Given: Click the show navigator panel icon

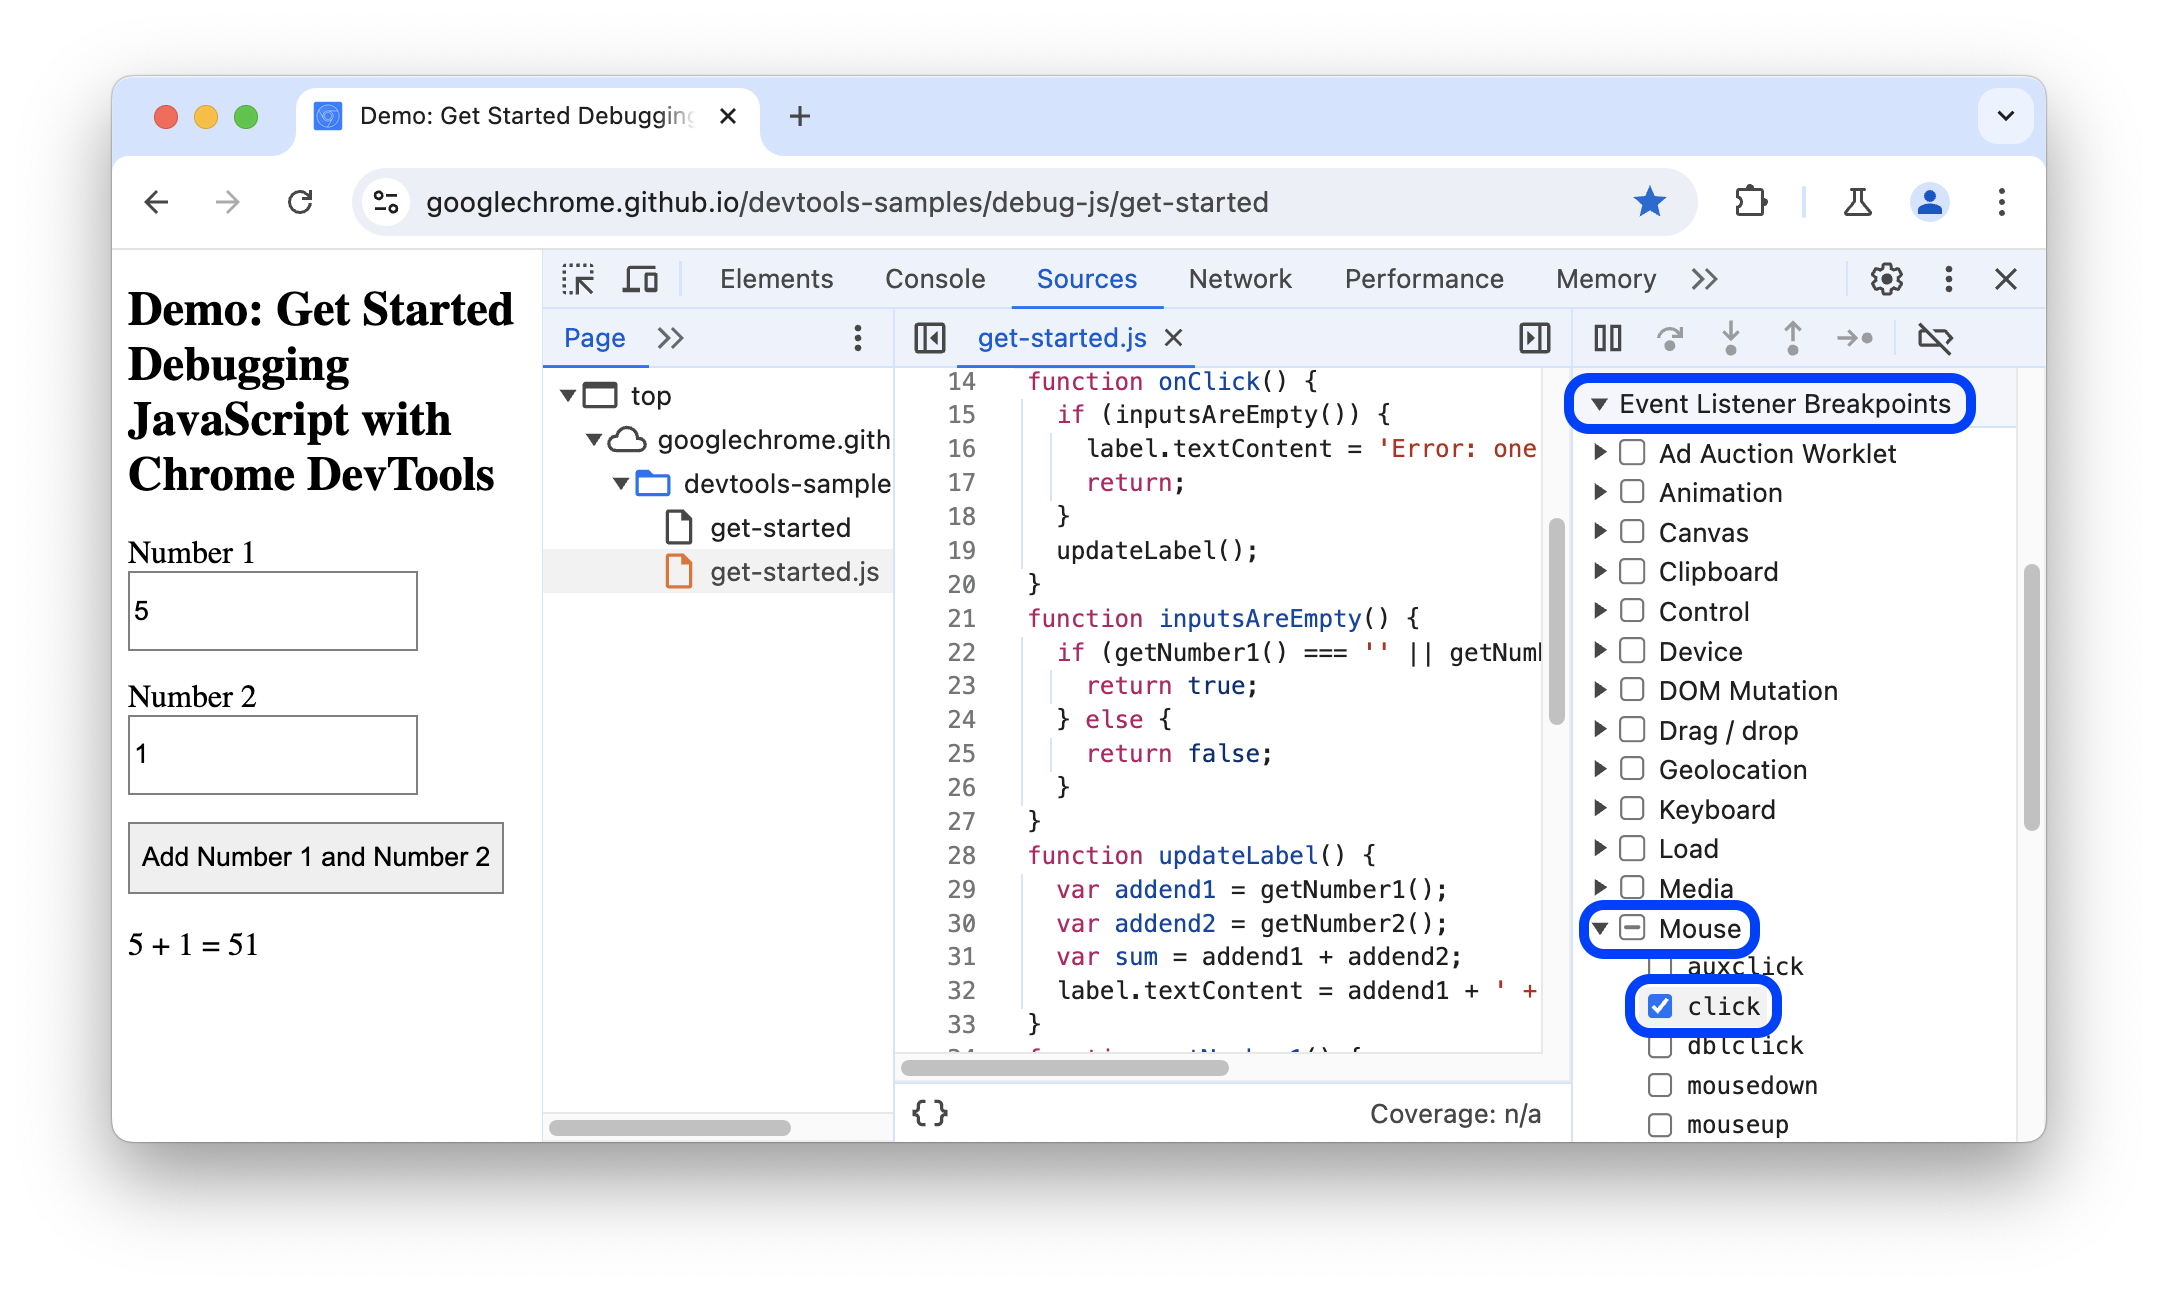Looking at the screenshot, I should (924, 338).
